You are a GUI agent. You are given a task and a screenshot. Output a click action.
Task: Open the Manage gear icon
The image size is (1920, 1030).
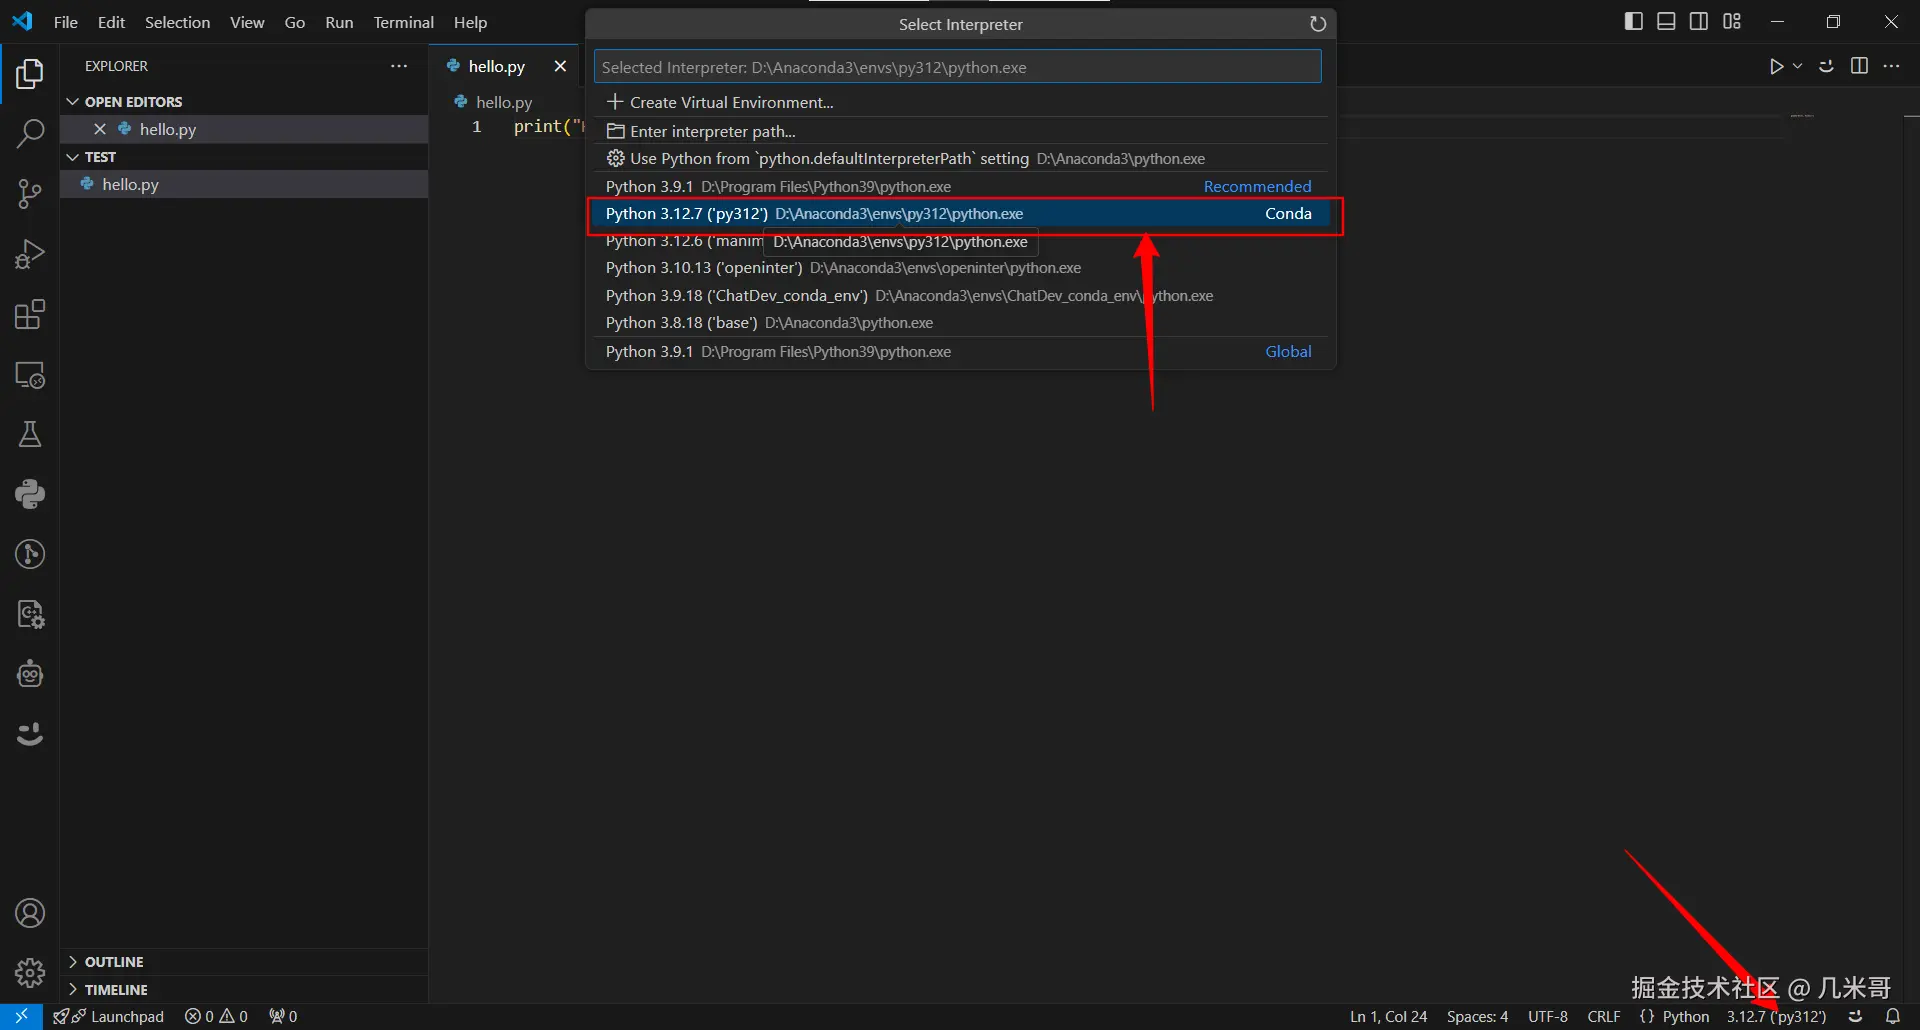point(30,973)
